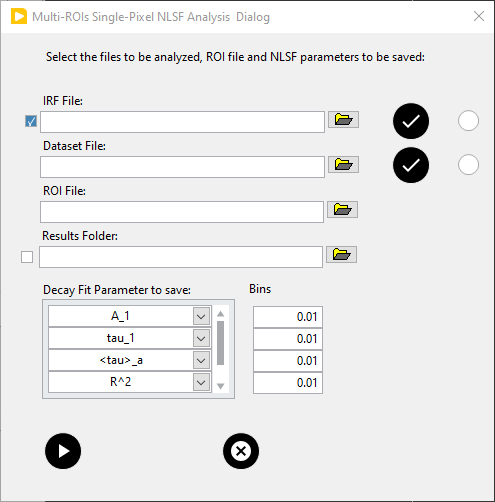Click the ROI File browse folder icon
495x502 pixels.
[x=342, y=209]
